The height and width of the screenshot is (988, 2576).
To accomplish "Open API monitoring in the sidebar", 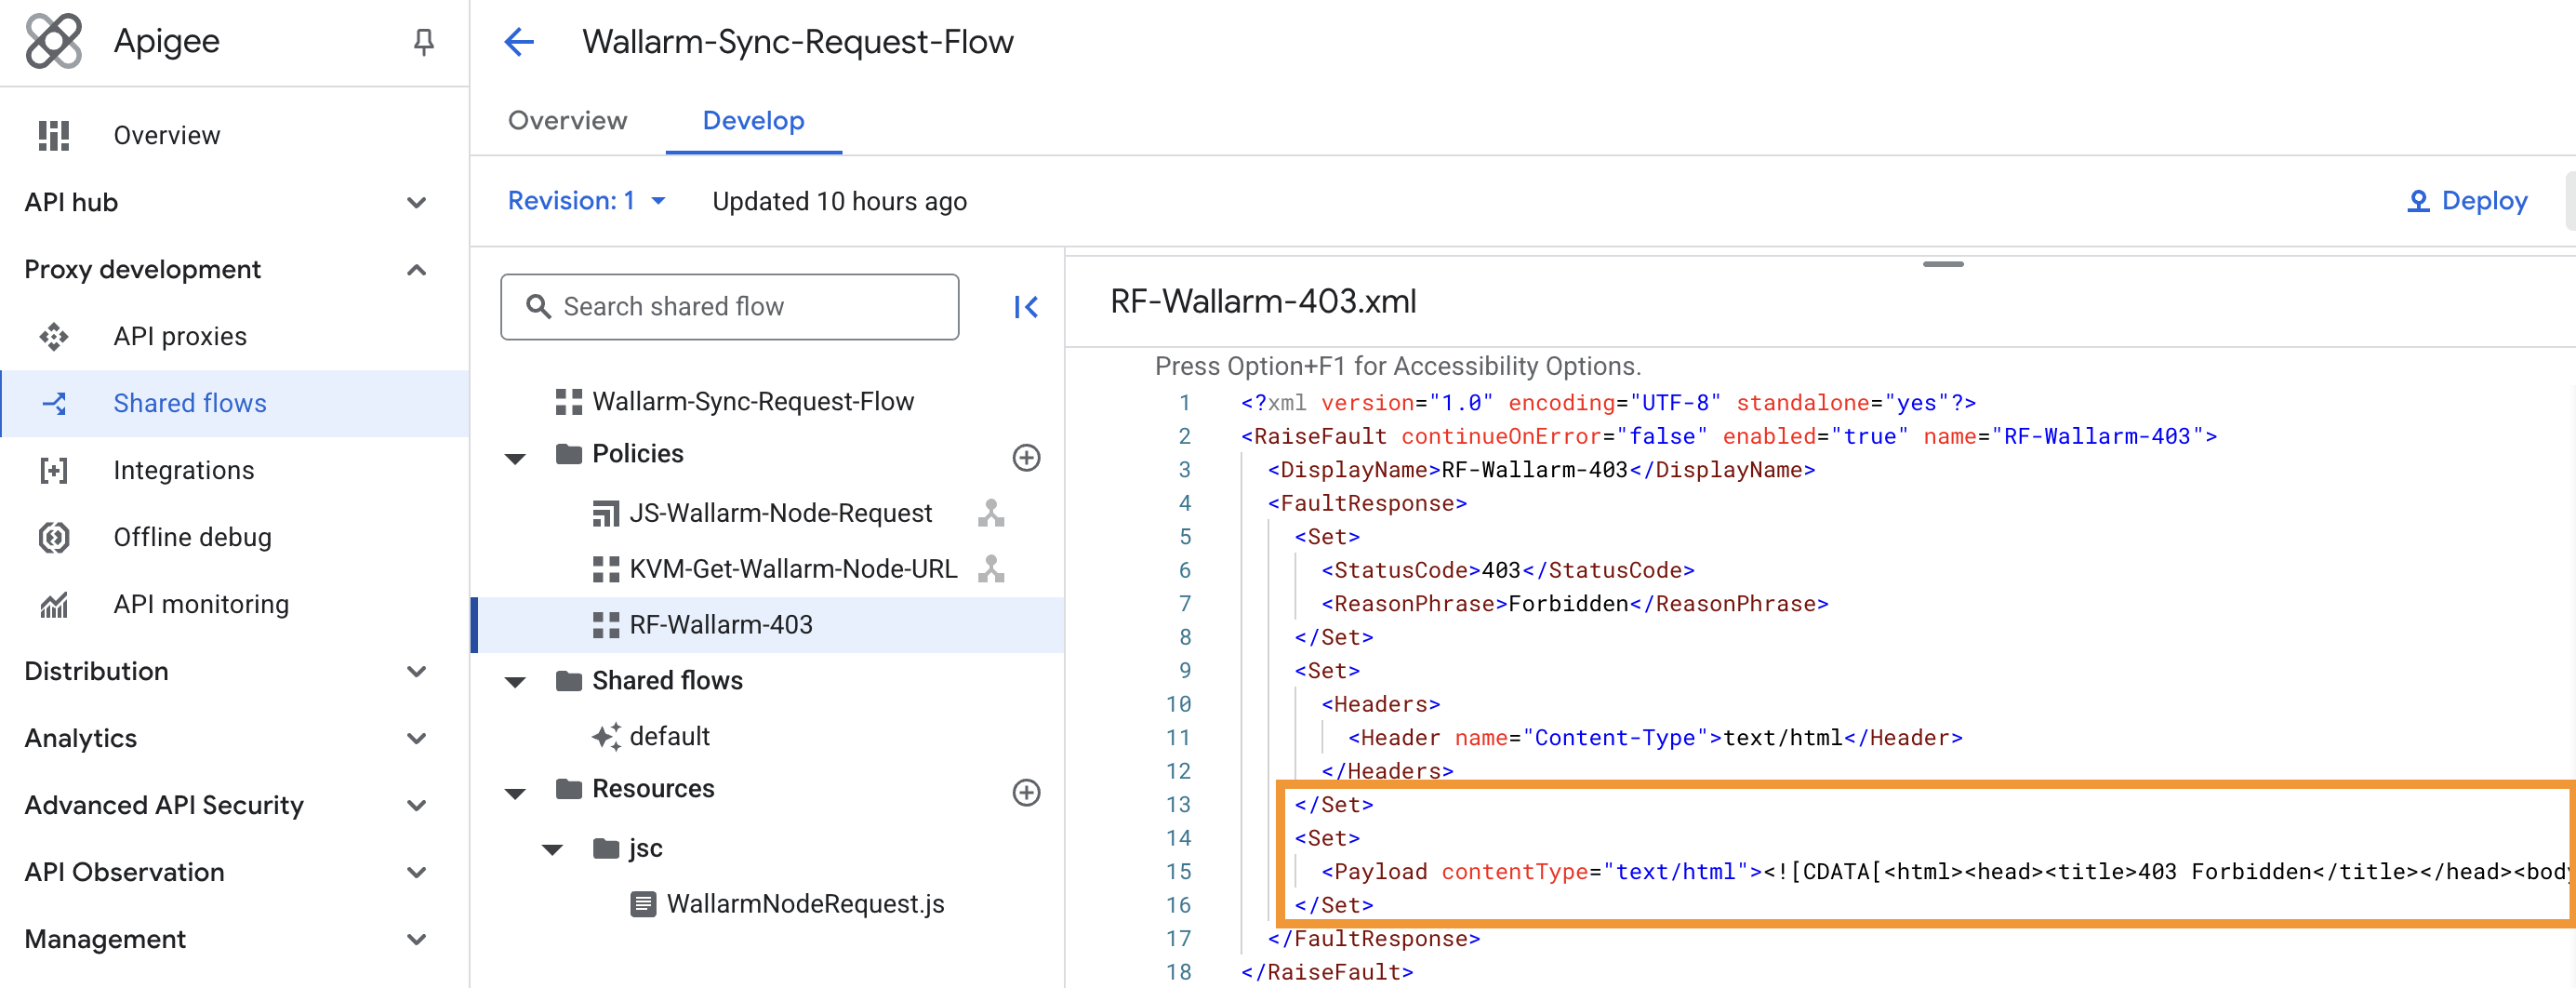I will click(200, 604).
